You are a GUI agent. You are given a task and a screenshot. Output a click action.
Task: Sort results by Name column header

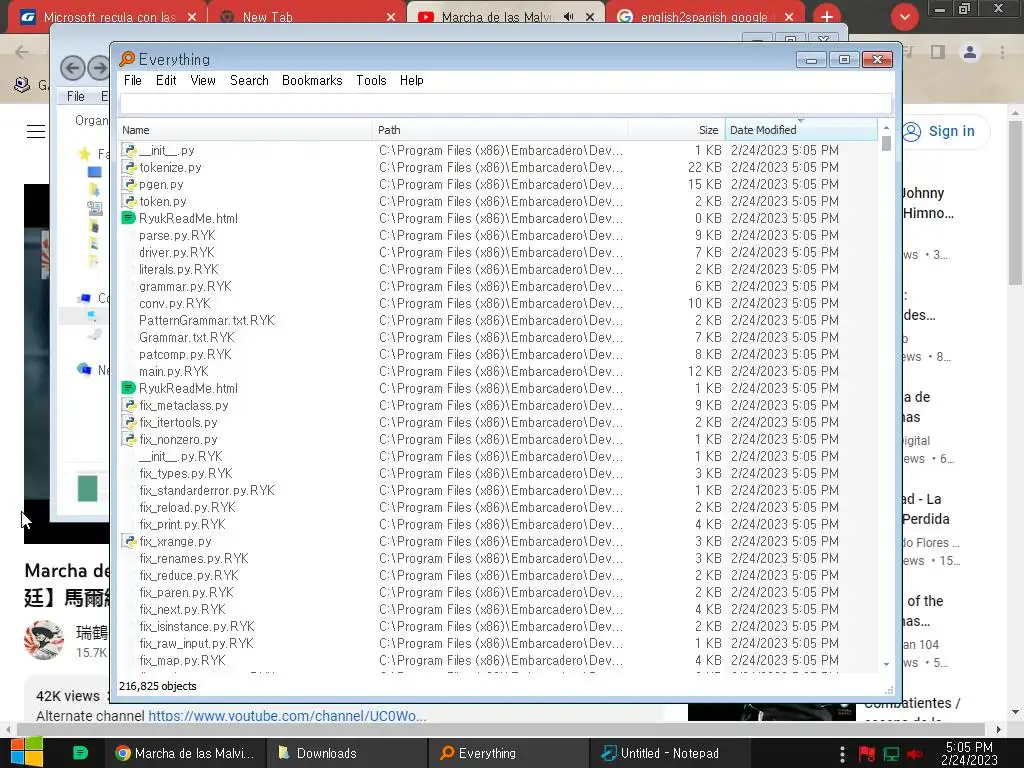pyautogui.click(x=245, y=130)
